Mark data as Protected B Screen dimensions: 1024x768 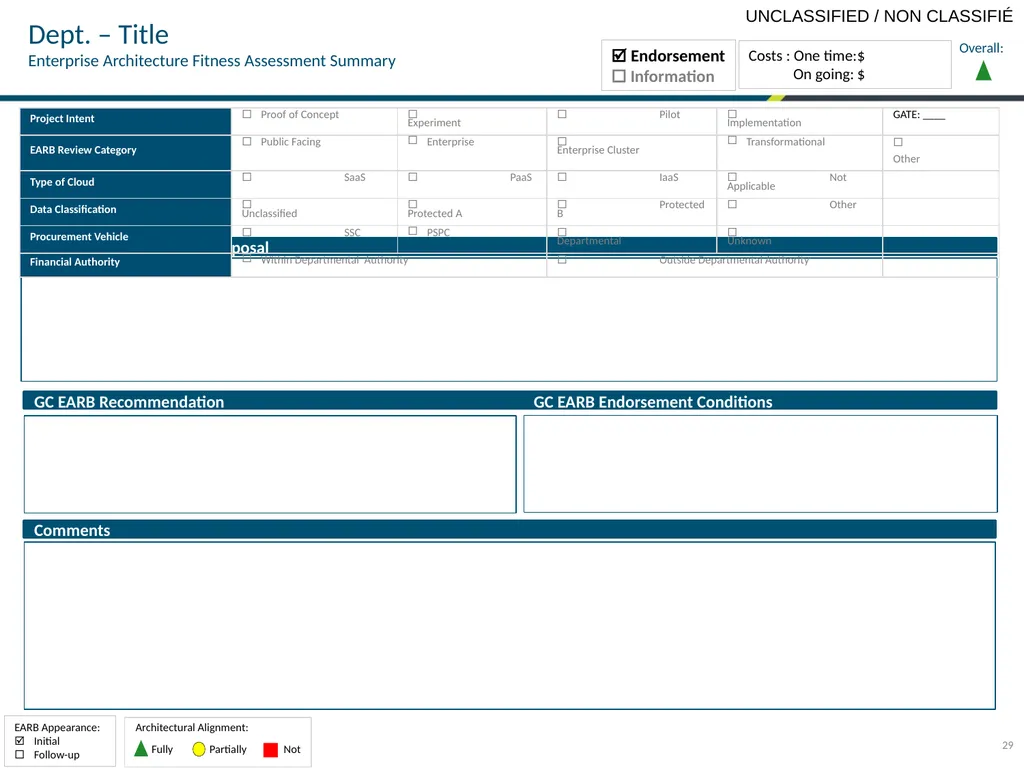(x=562, y=204)
